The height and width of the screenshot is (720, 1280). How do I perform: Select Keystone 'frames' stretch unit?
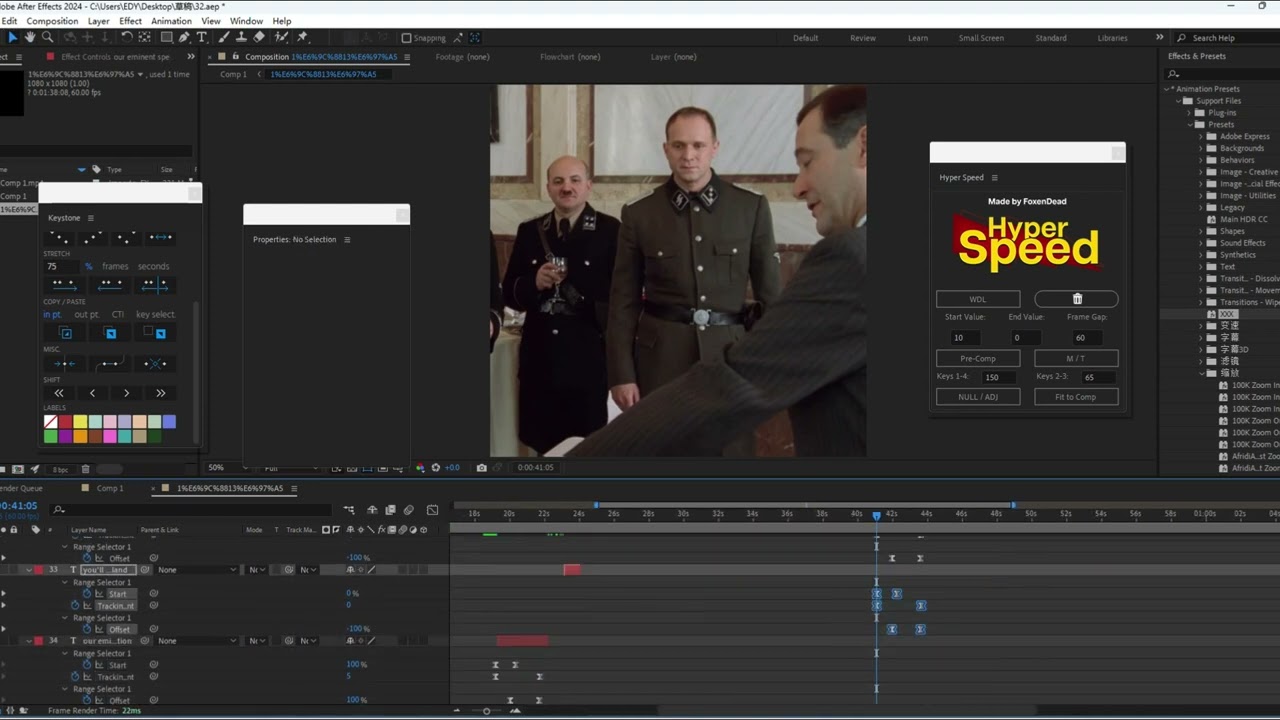(115, 266)
